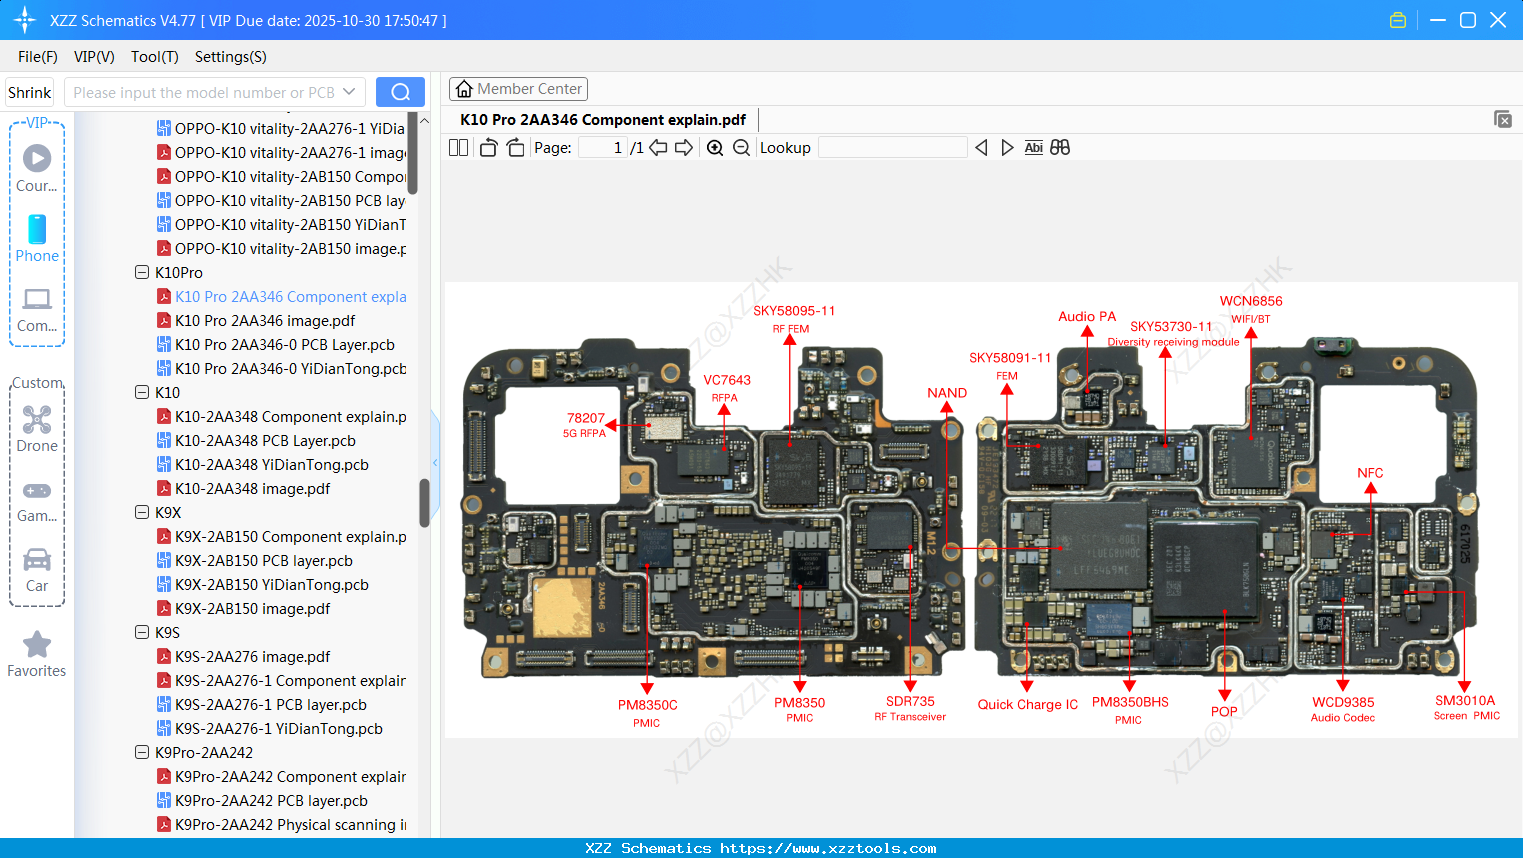Screen dimensions: 1523x858
Task: Open K9X-2AB150 YiDianTong.pcb
Action: 272,585
